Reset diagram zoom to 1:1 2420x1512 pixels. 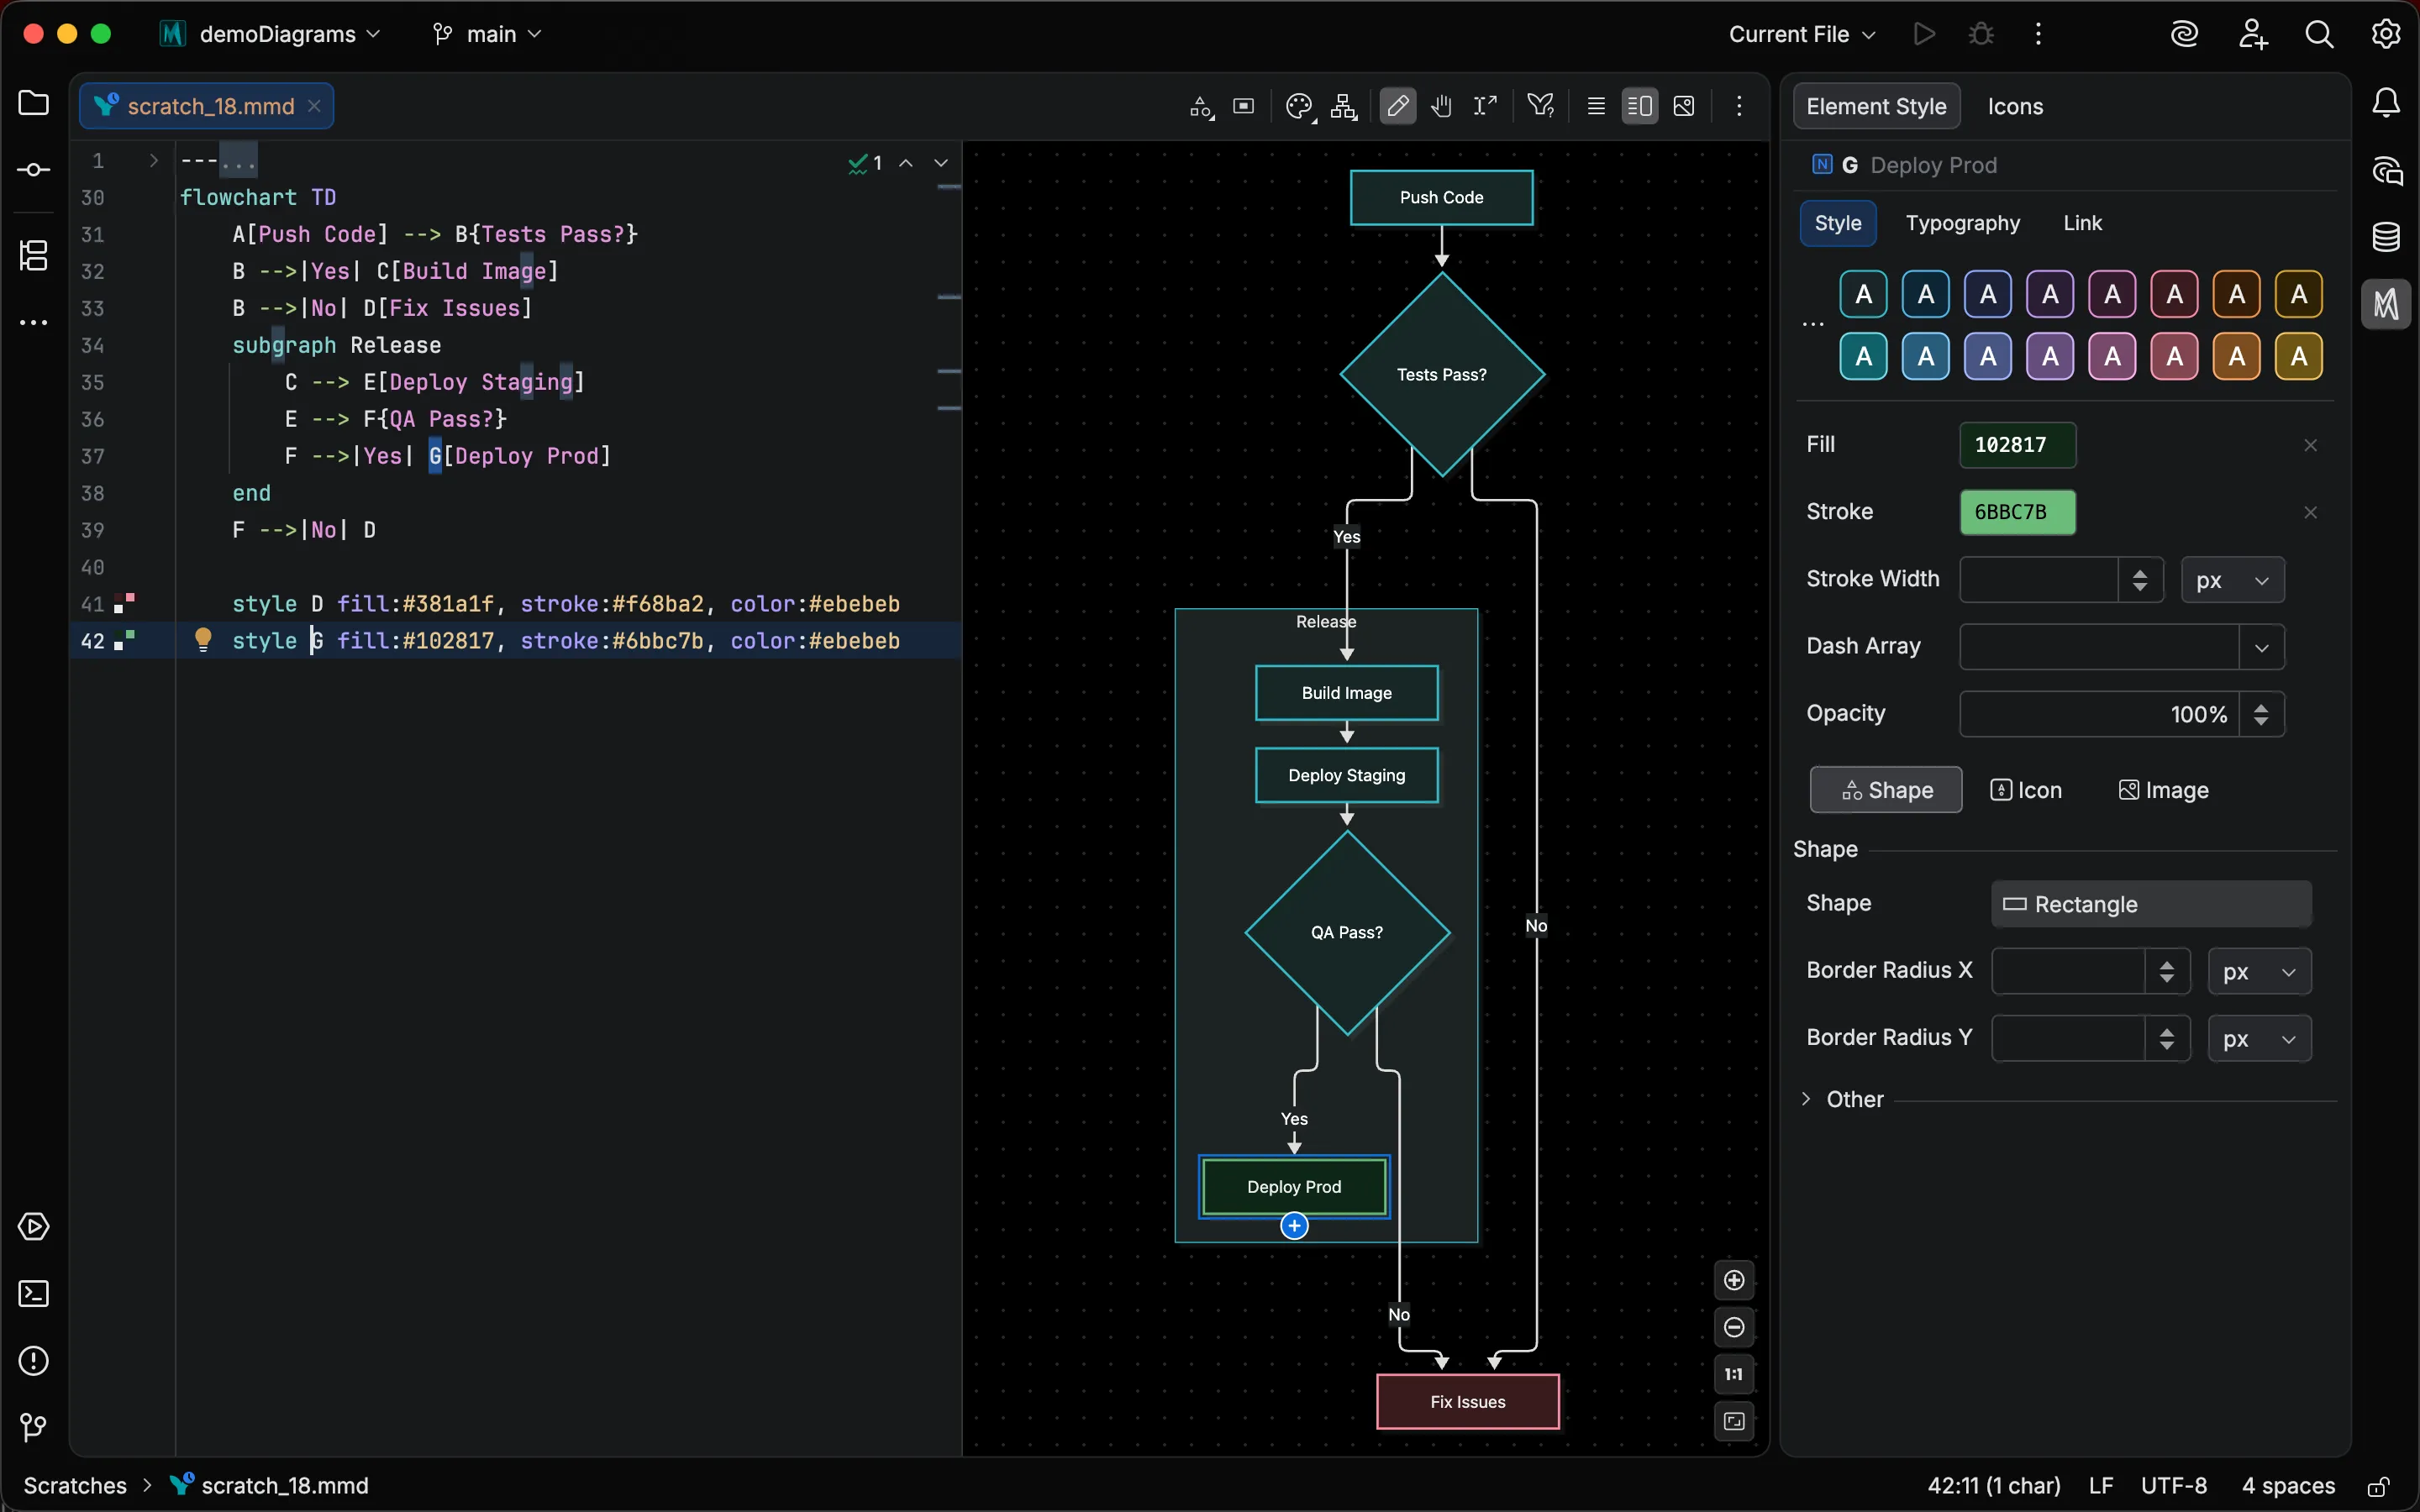[1734, 1374]
